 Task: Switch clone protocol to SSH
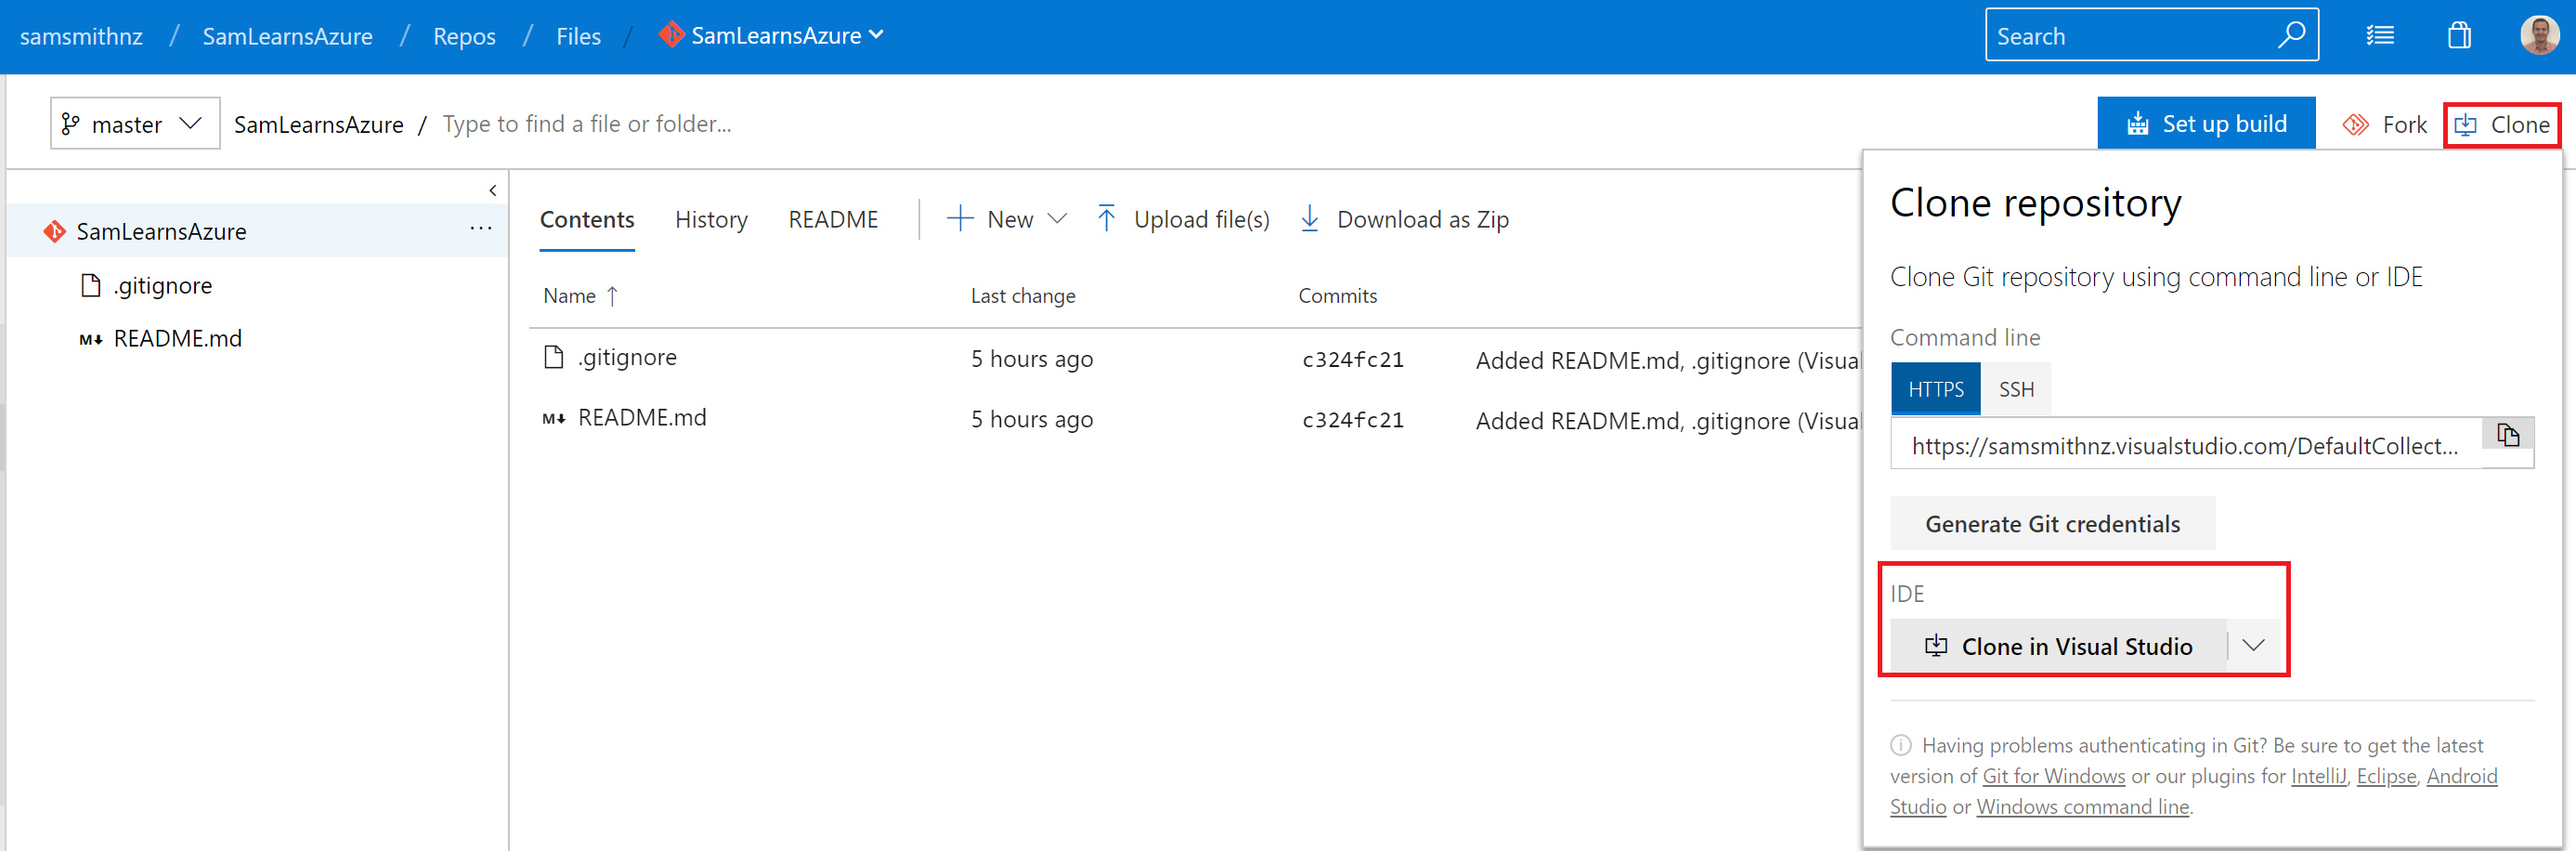click(x=2015, y=389)
